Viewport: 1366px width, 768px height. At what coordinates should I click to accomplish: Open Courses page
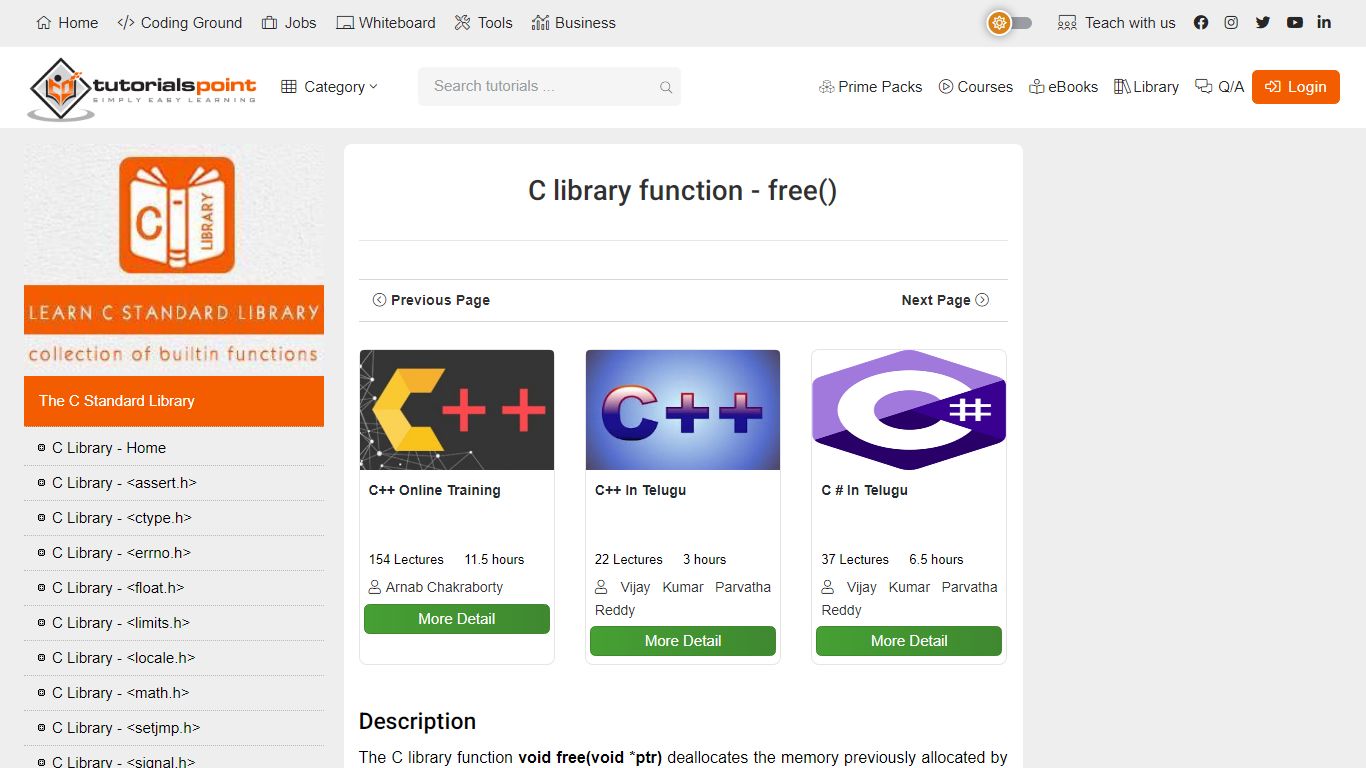pyautogui.click(x=975, y=87)
